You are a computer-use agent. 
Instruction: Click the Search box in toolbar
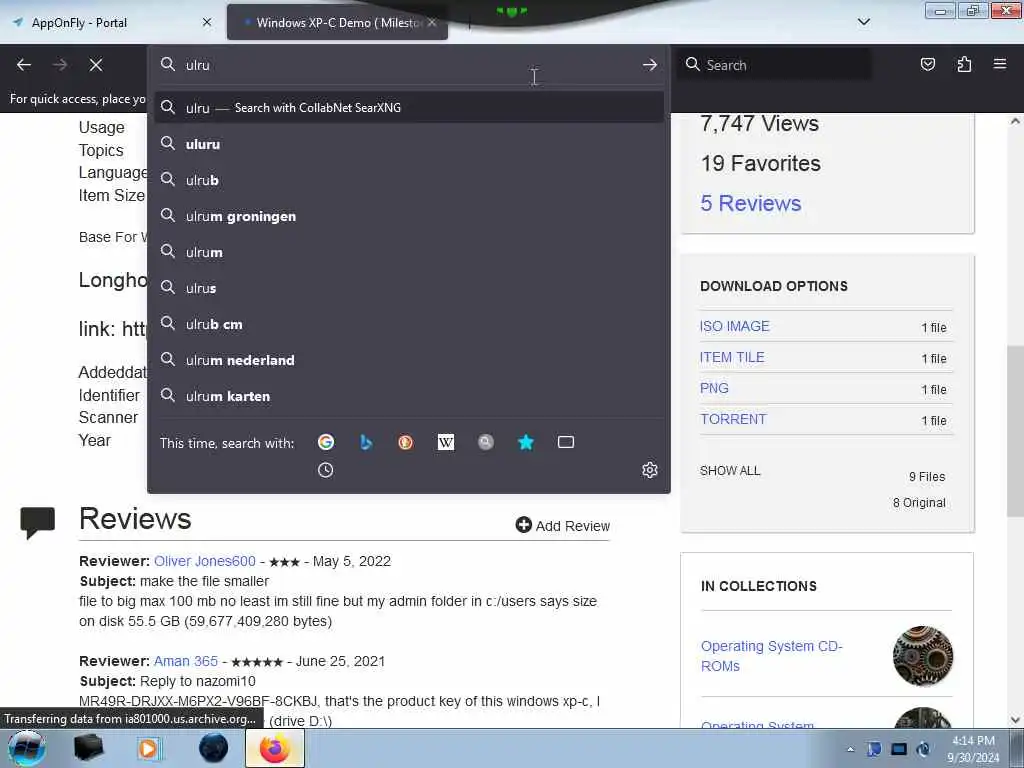click(x=774, y=65)
